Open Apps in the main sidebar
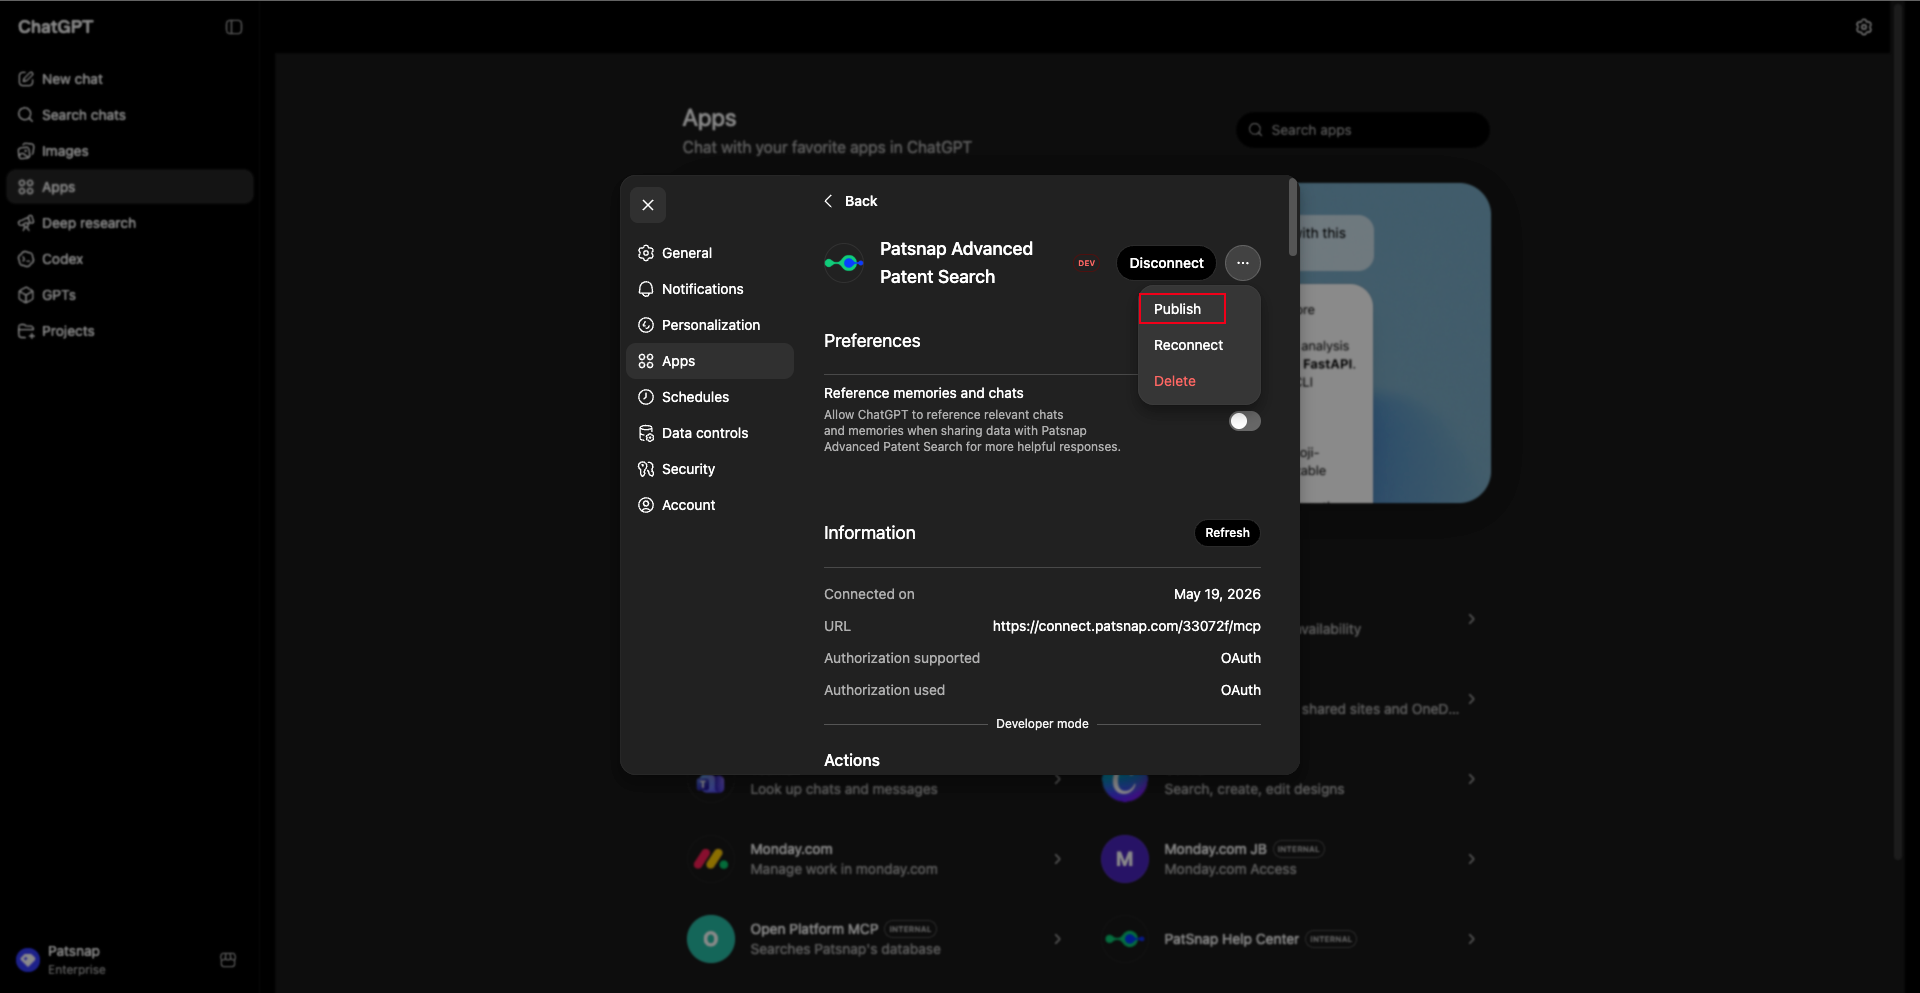Screen dimensions: 1920x993 tap(130, 187)
